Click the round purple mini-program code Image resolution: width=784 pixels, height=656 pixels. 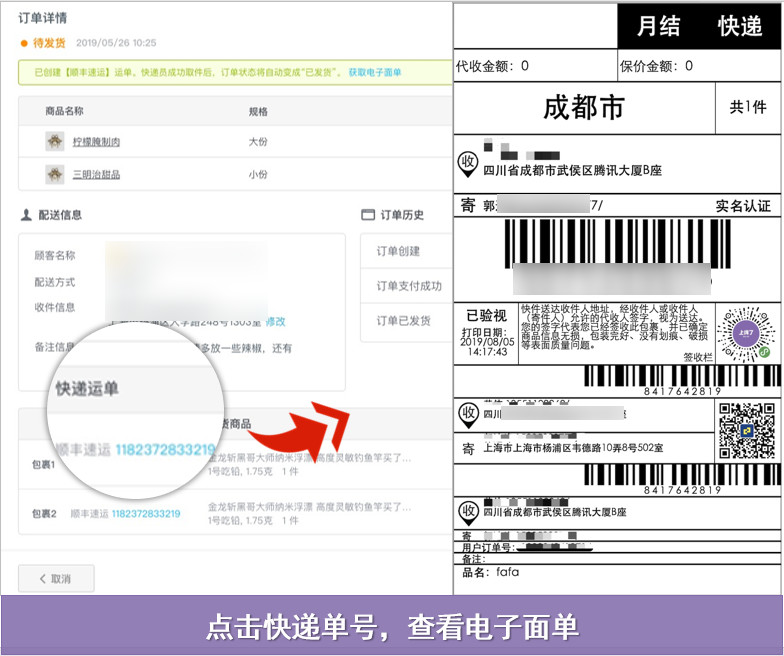(x=744, y=332)
